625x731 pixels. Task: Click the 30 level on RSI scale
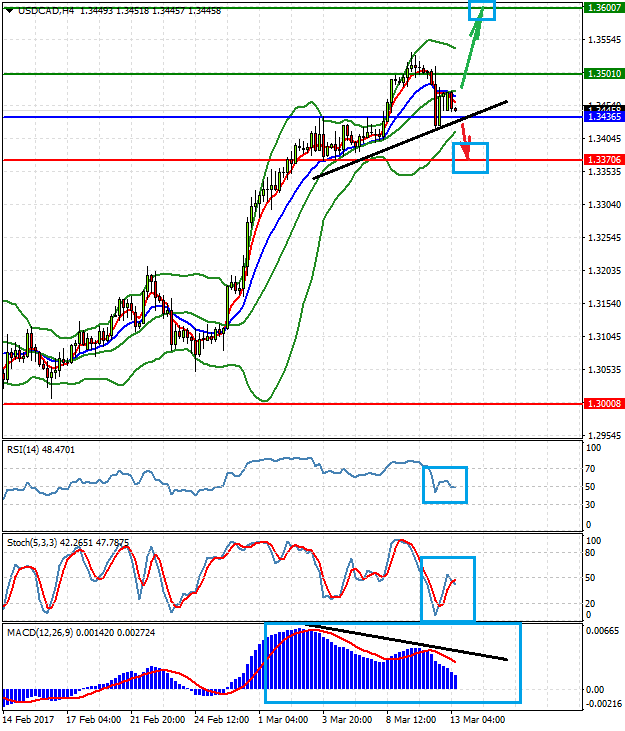(591, 504)
